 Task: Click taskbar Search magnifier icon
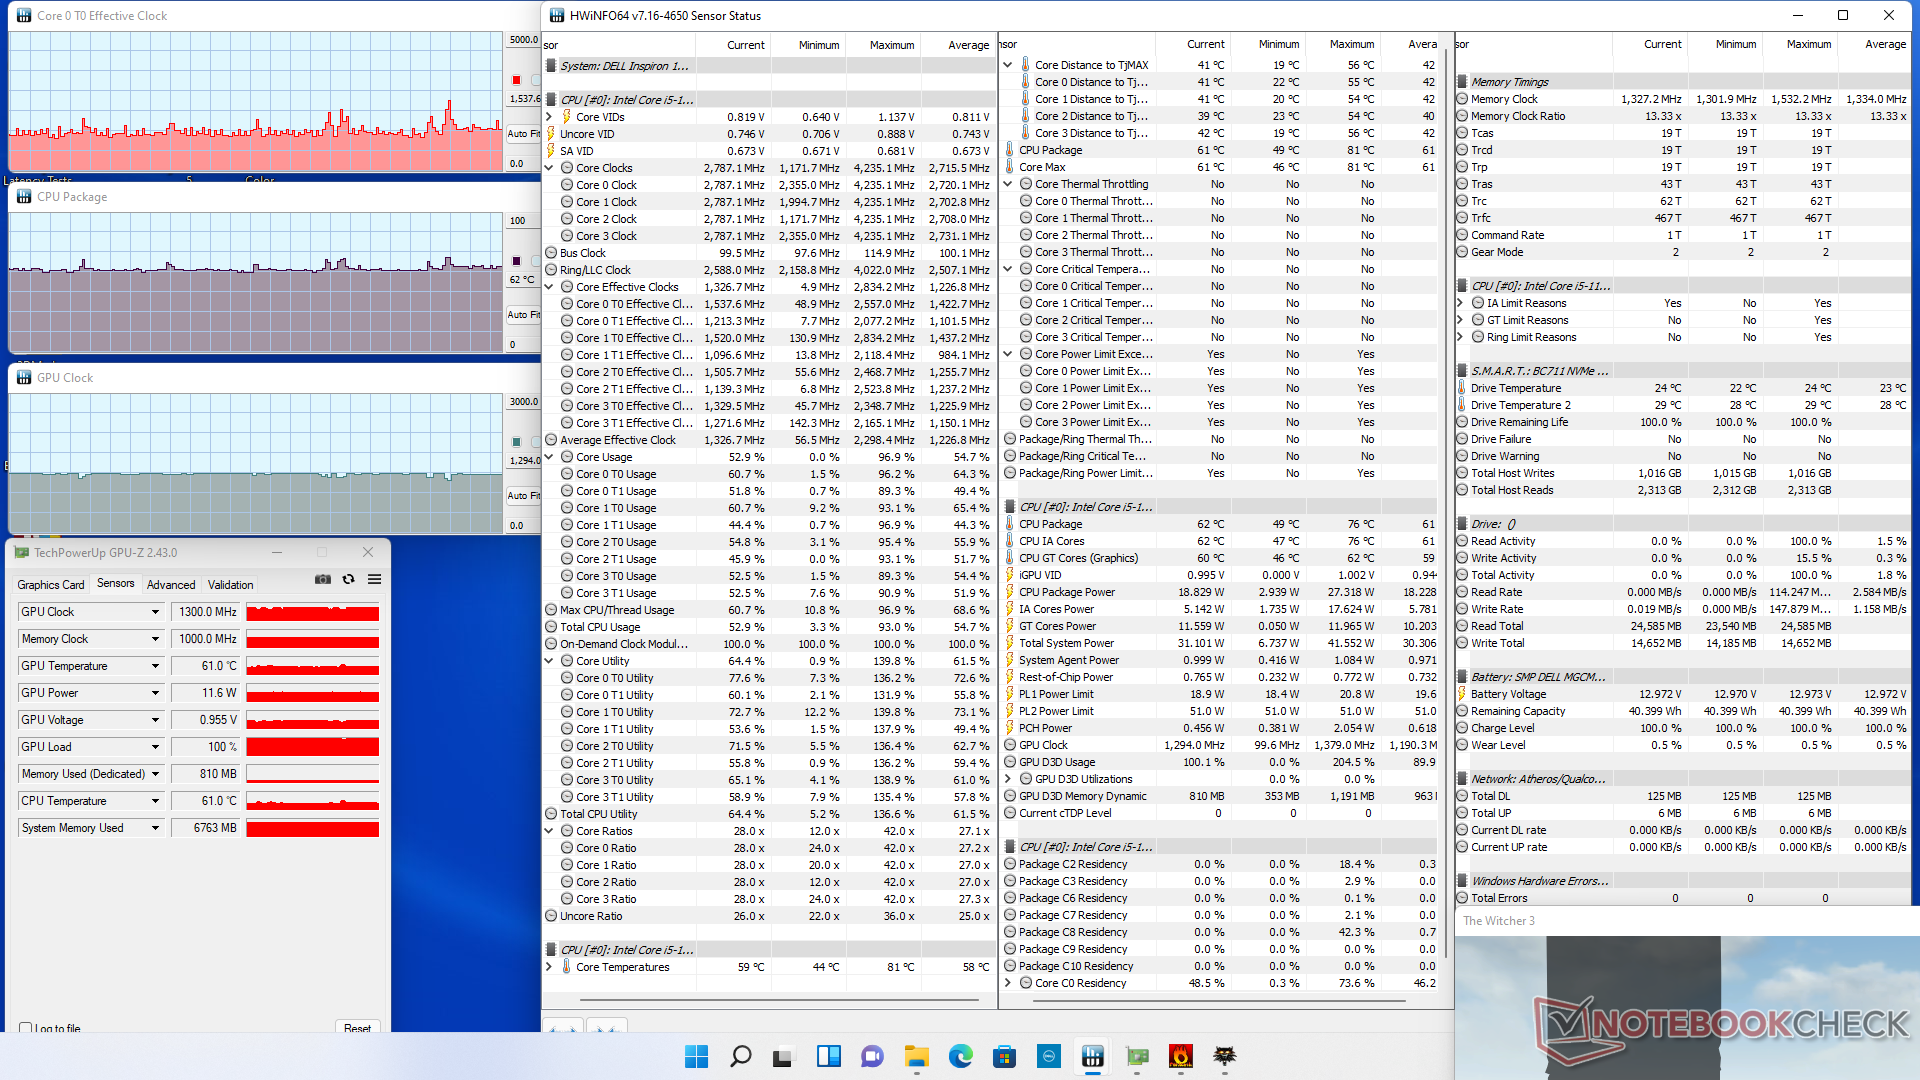tap(740, 1056)
